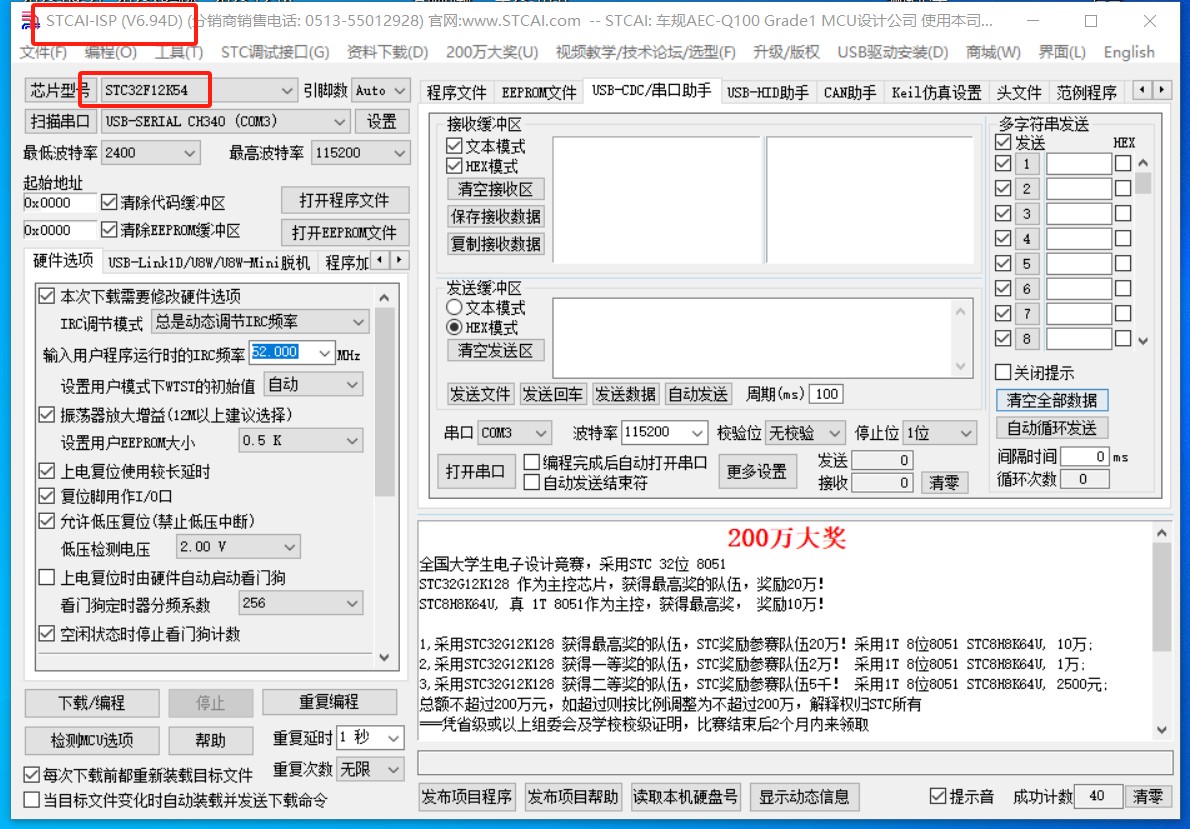Enable 编程完成后自动打开串口 checkbox
The width and height of the screenshot is (1190, 829).
click(x=532, y=462)
